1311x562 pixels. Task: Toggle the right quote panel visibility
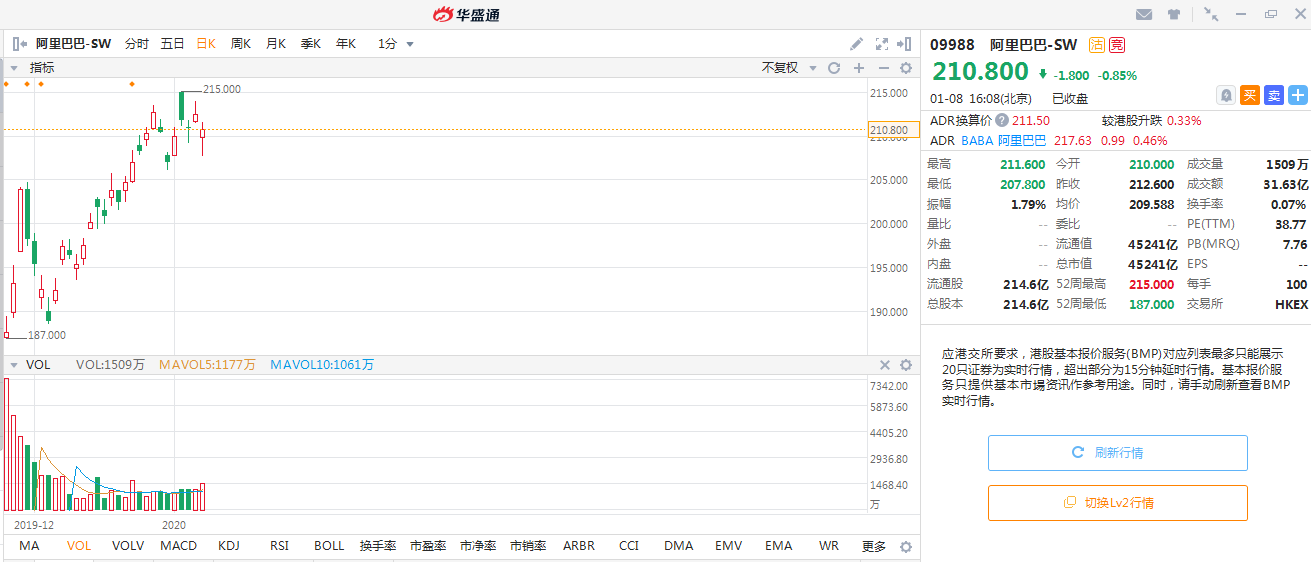coord(905,44)
